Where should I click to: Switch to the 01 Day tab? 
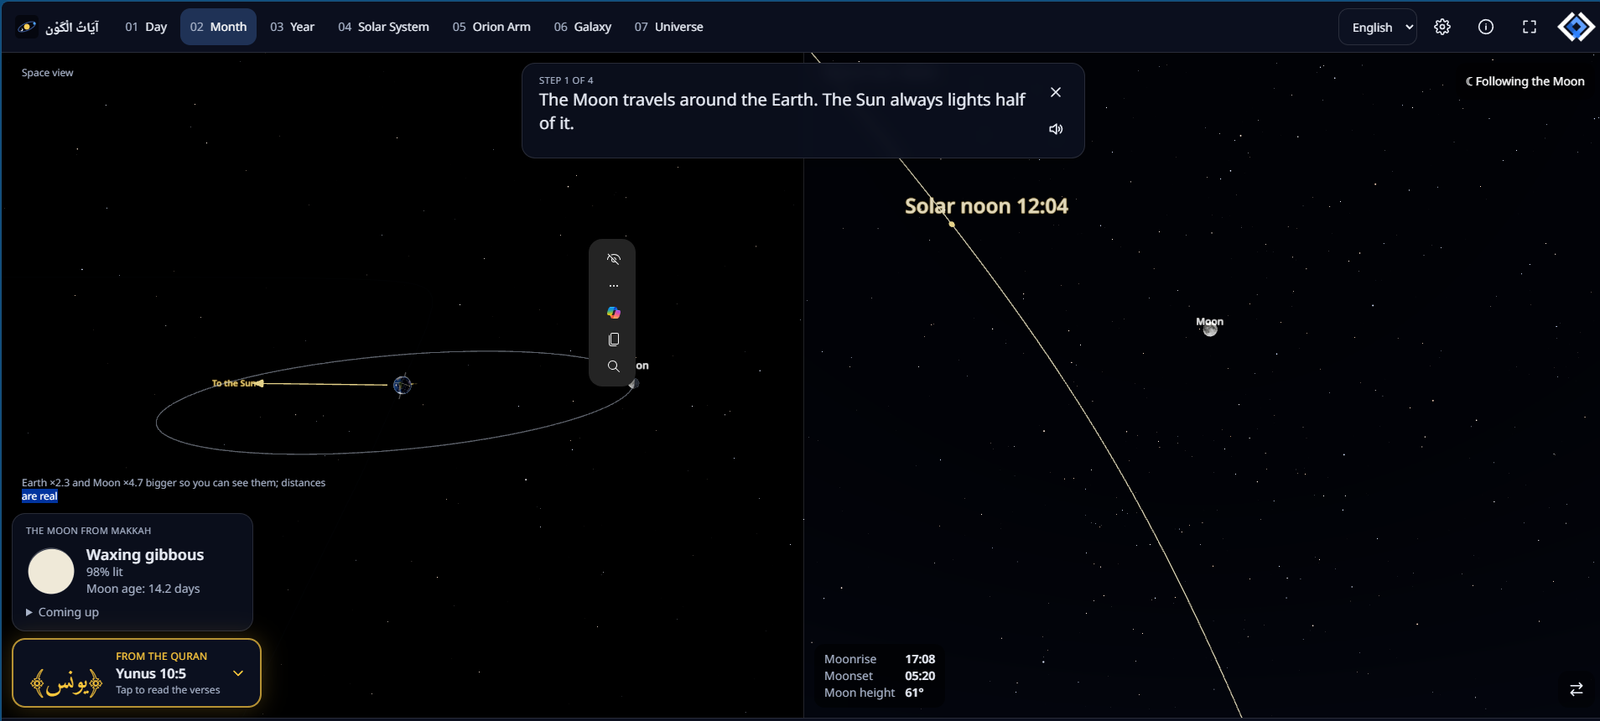pyautogui.click(x=146, y=27)
